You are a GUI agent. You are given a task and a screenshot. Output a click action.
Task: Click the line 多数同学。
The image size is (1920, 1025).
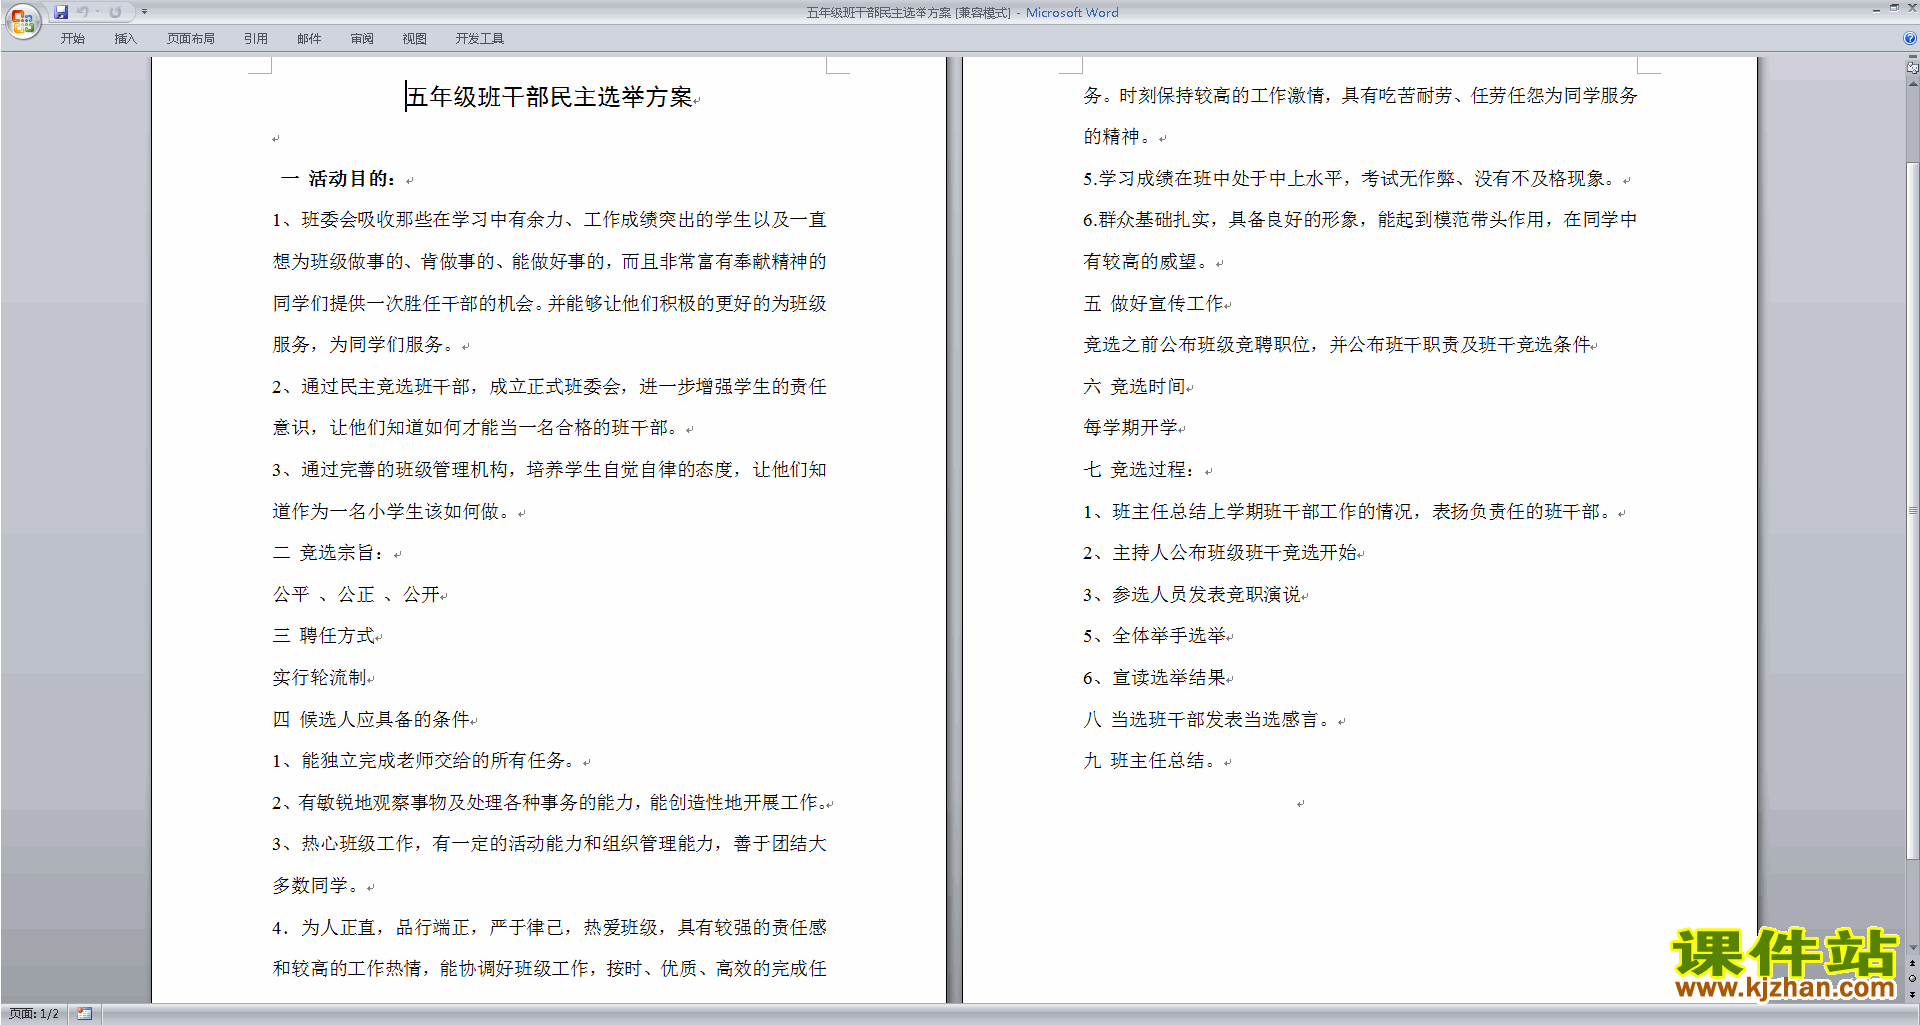317,886
